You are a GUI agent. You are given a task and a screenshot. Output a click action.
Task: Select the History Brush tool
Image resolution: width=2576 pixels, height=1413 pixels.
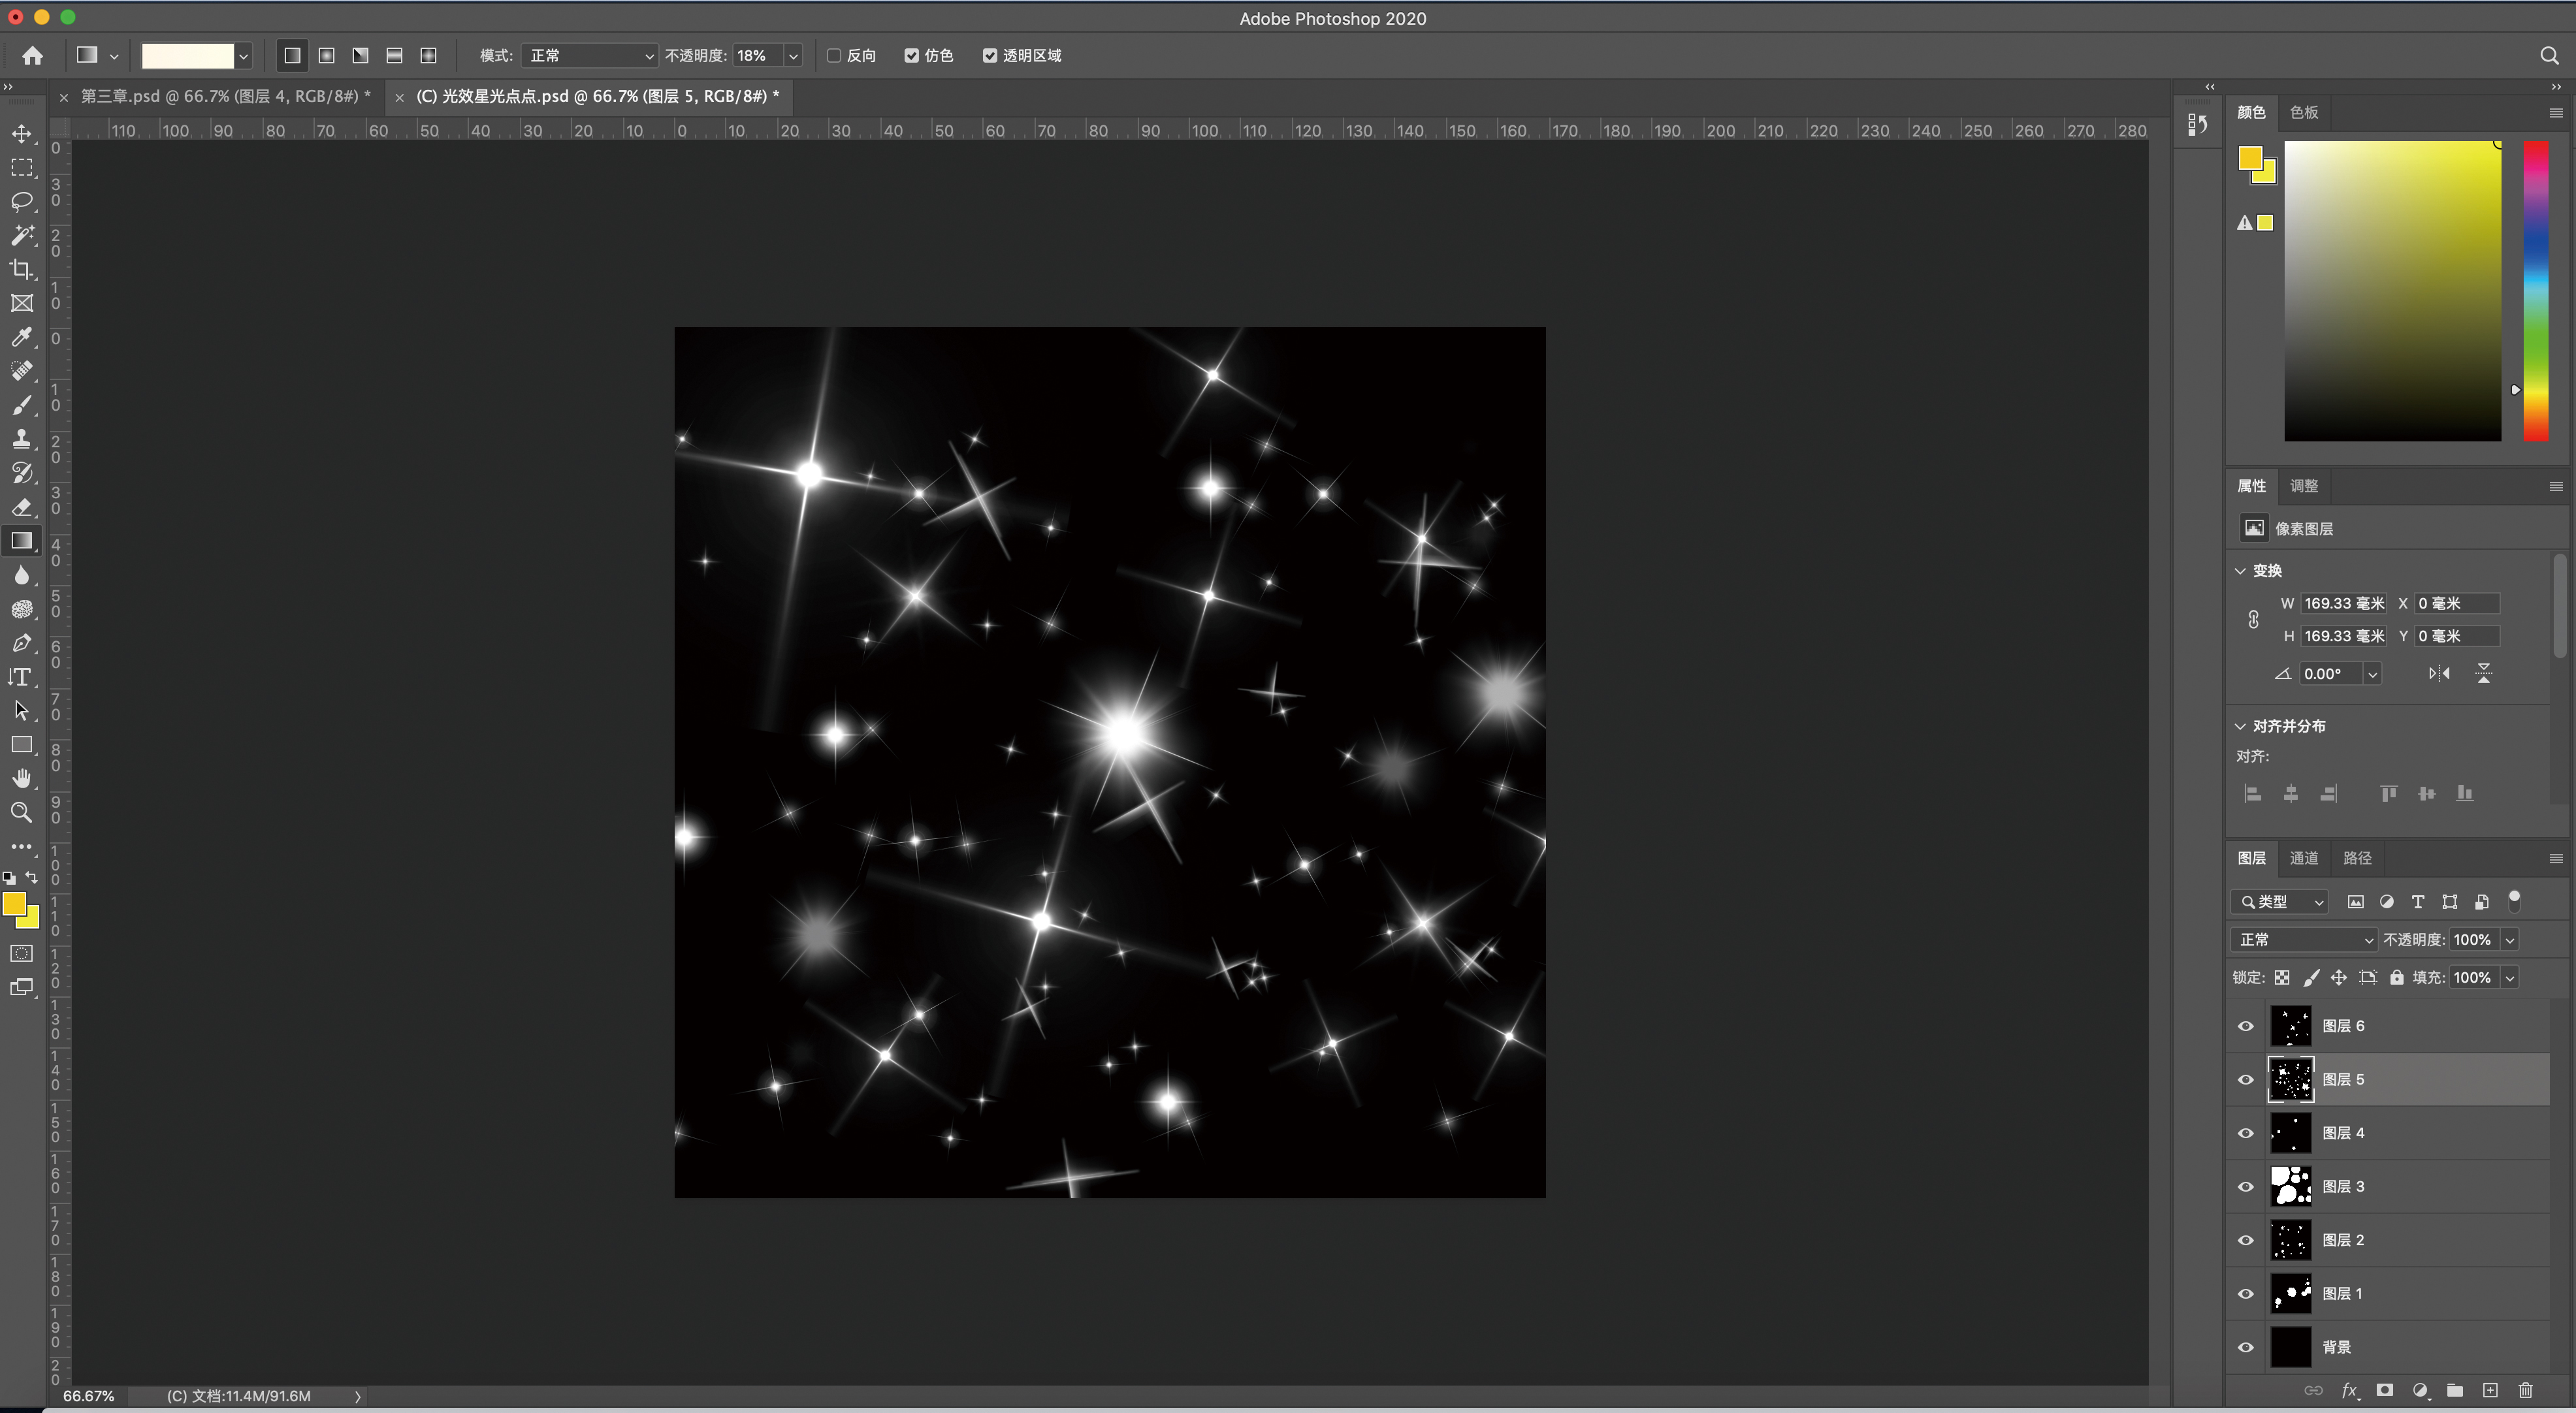(21, 473)
